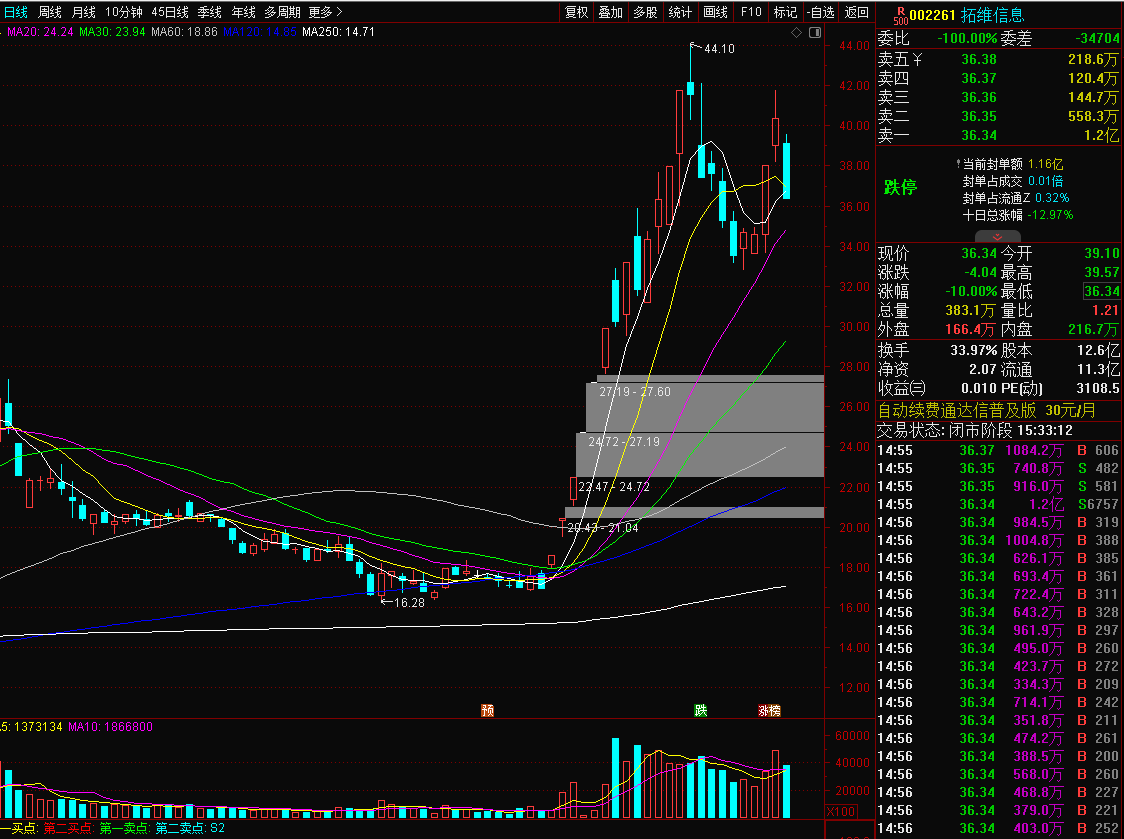Click the MA60: 18.86 indicator label

[184, 32]
